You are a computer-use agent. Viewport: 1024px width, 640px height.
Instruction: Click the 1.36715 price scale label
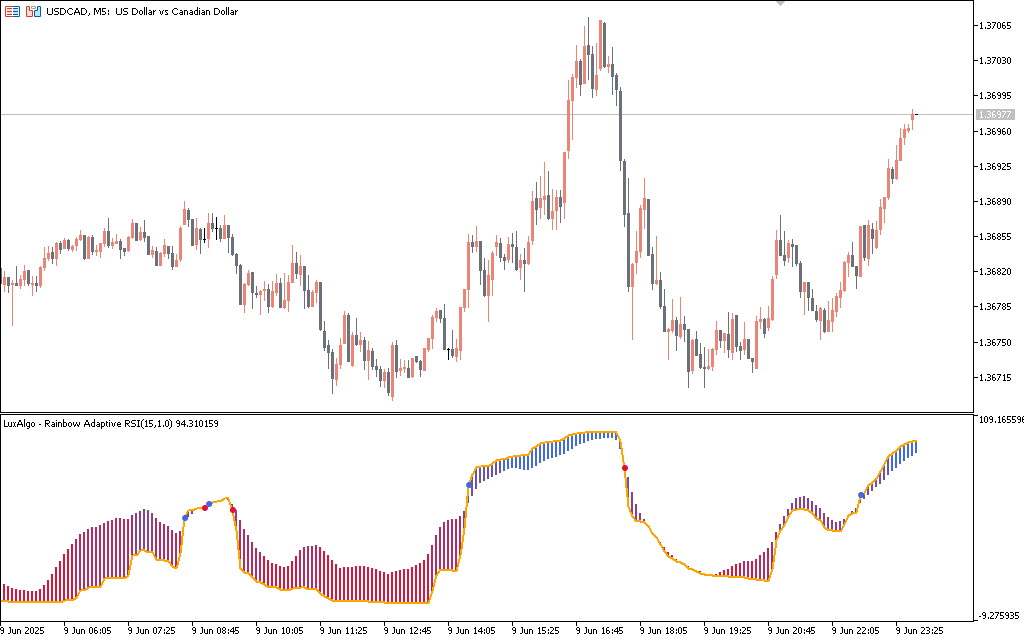(995, 378)
